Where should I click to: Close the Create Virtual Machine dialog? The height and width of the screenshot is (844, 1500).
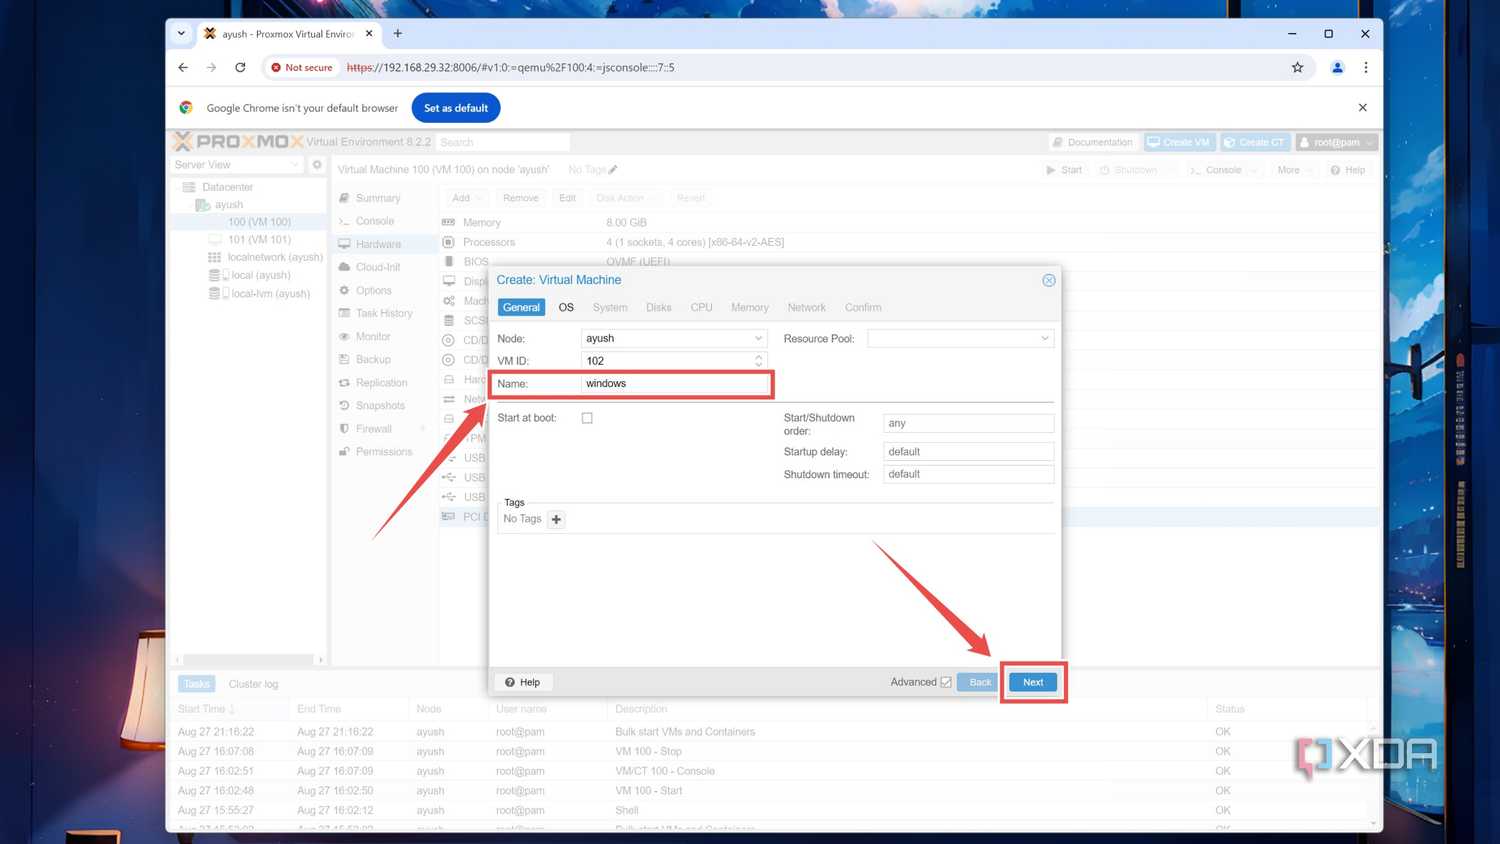coord(1049,280)
